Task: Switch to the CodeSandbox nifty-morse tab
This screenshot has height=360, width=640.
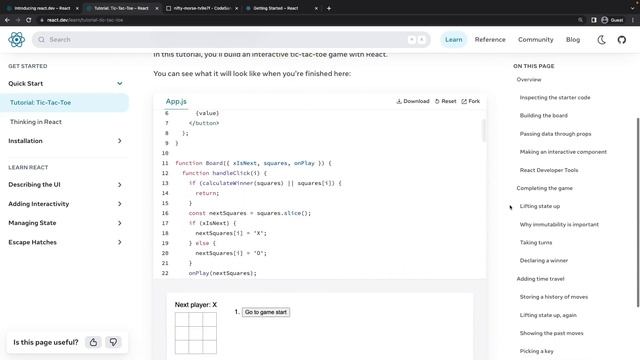Action: tap(203, 8)
